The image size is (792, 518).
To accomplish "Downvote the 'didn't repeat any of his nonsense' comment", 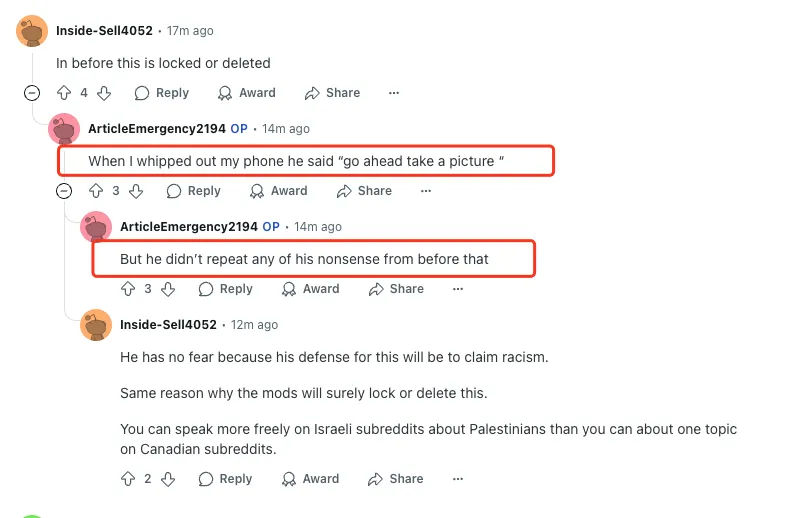I will click(x=168, y=289).
